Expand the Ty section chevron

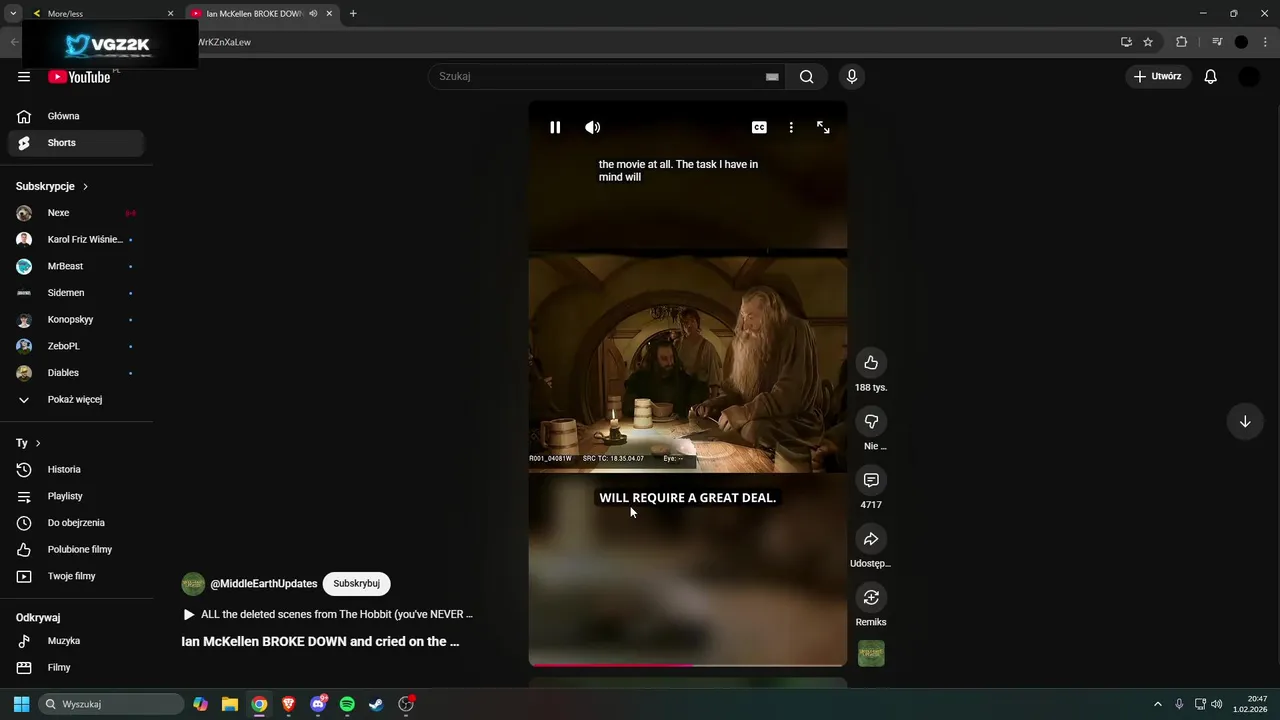[38, 443]
